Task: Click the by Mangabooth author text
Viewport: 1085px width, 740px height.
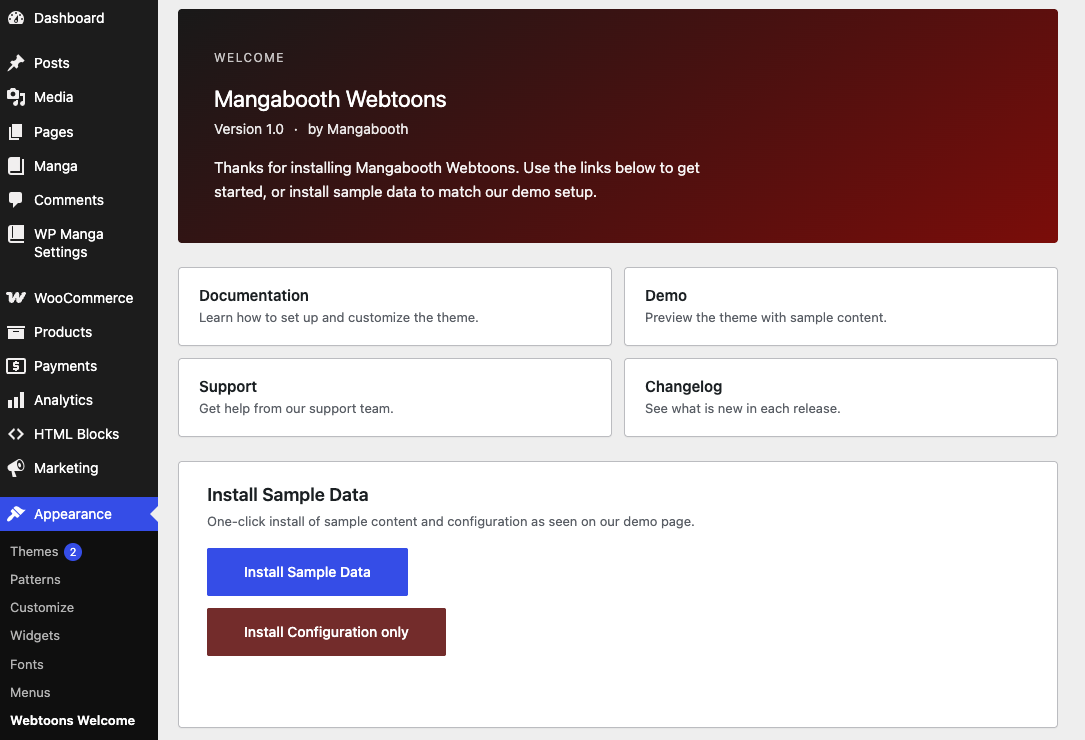Action: [x=358, y=129]
